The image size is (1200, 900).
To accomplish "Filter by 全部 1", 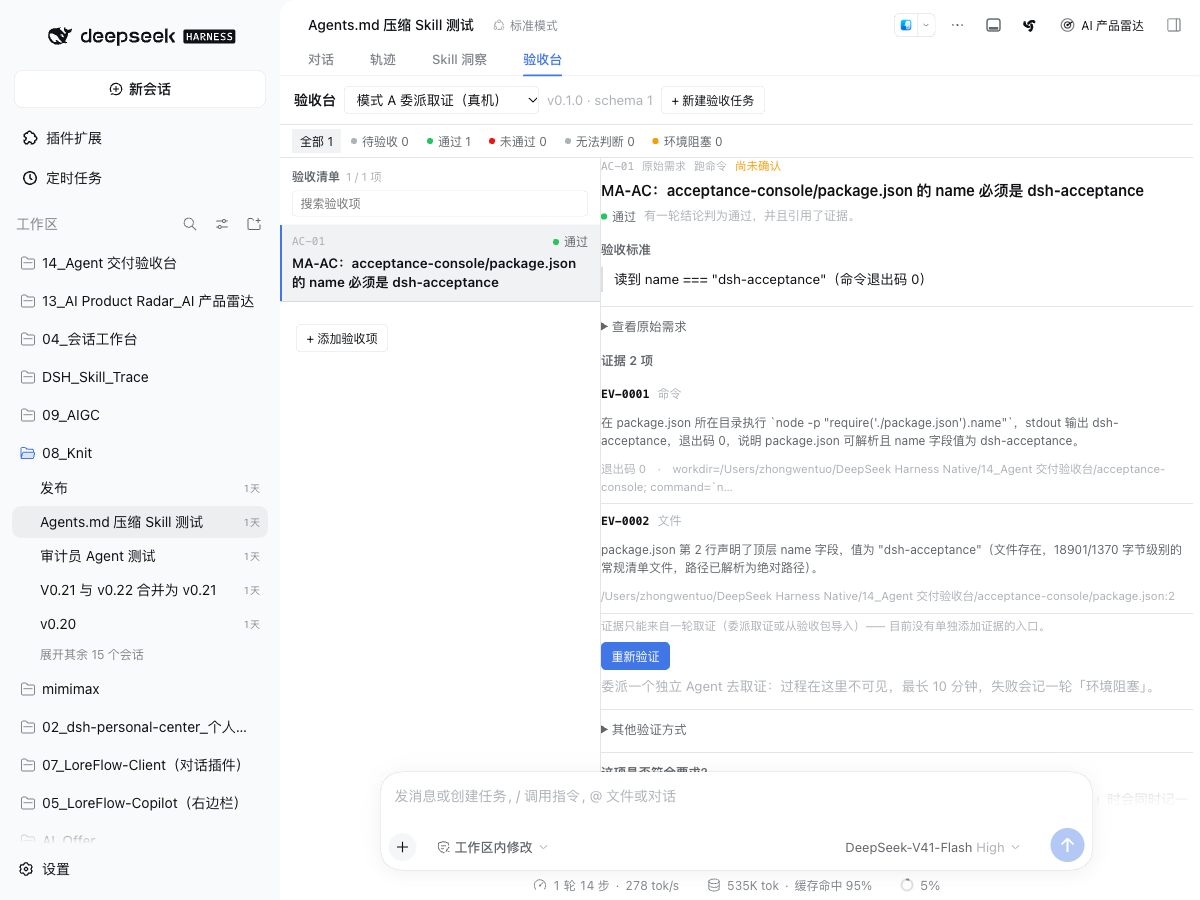I will click(x=317, y=142).
